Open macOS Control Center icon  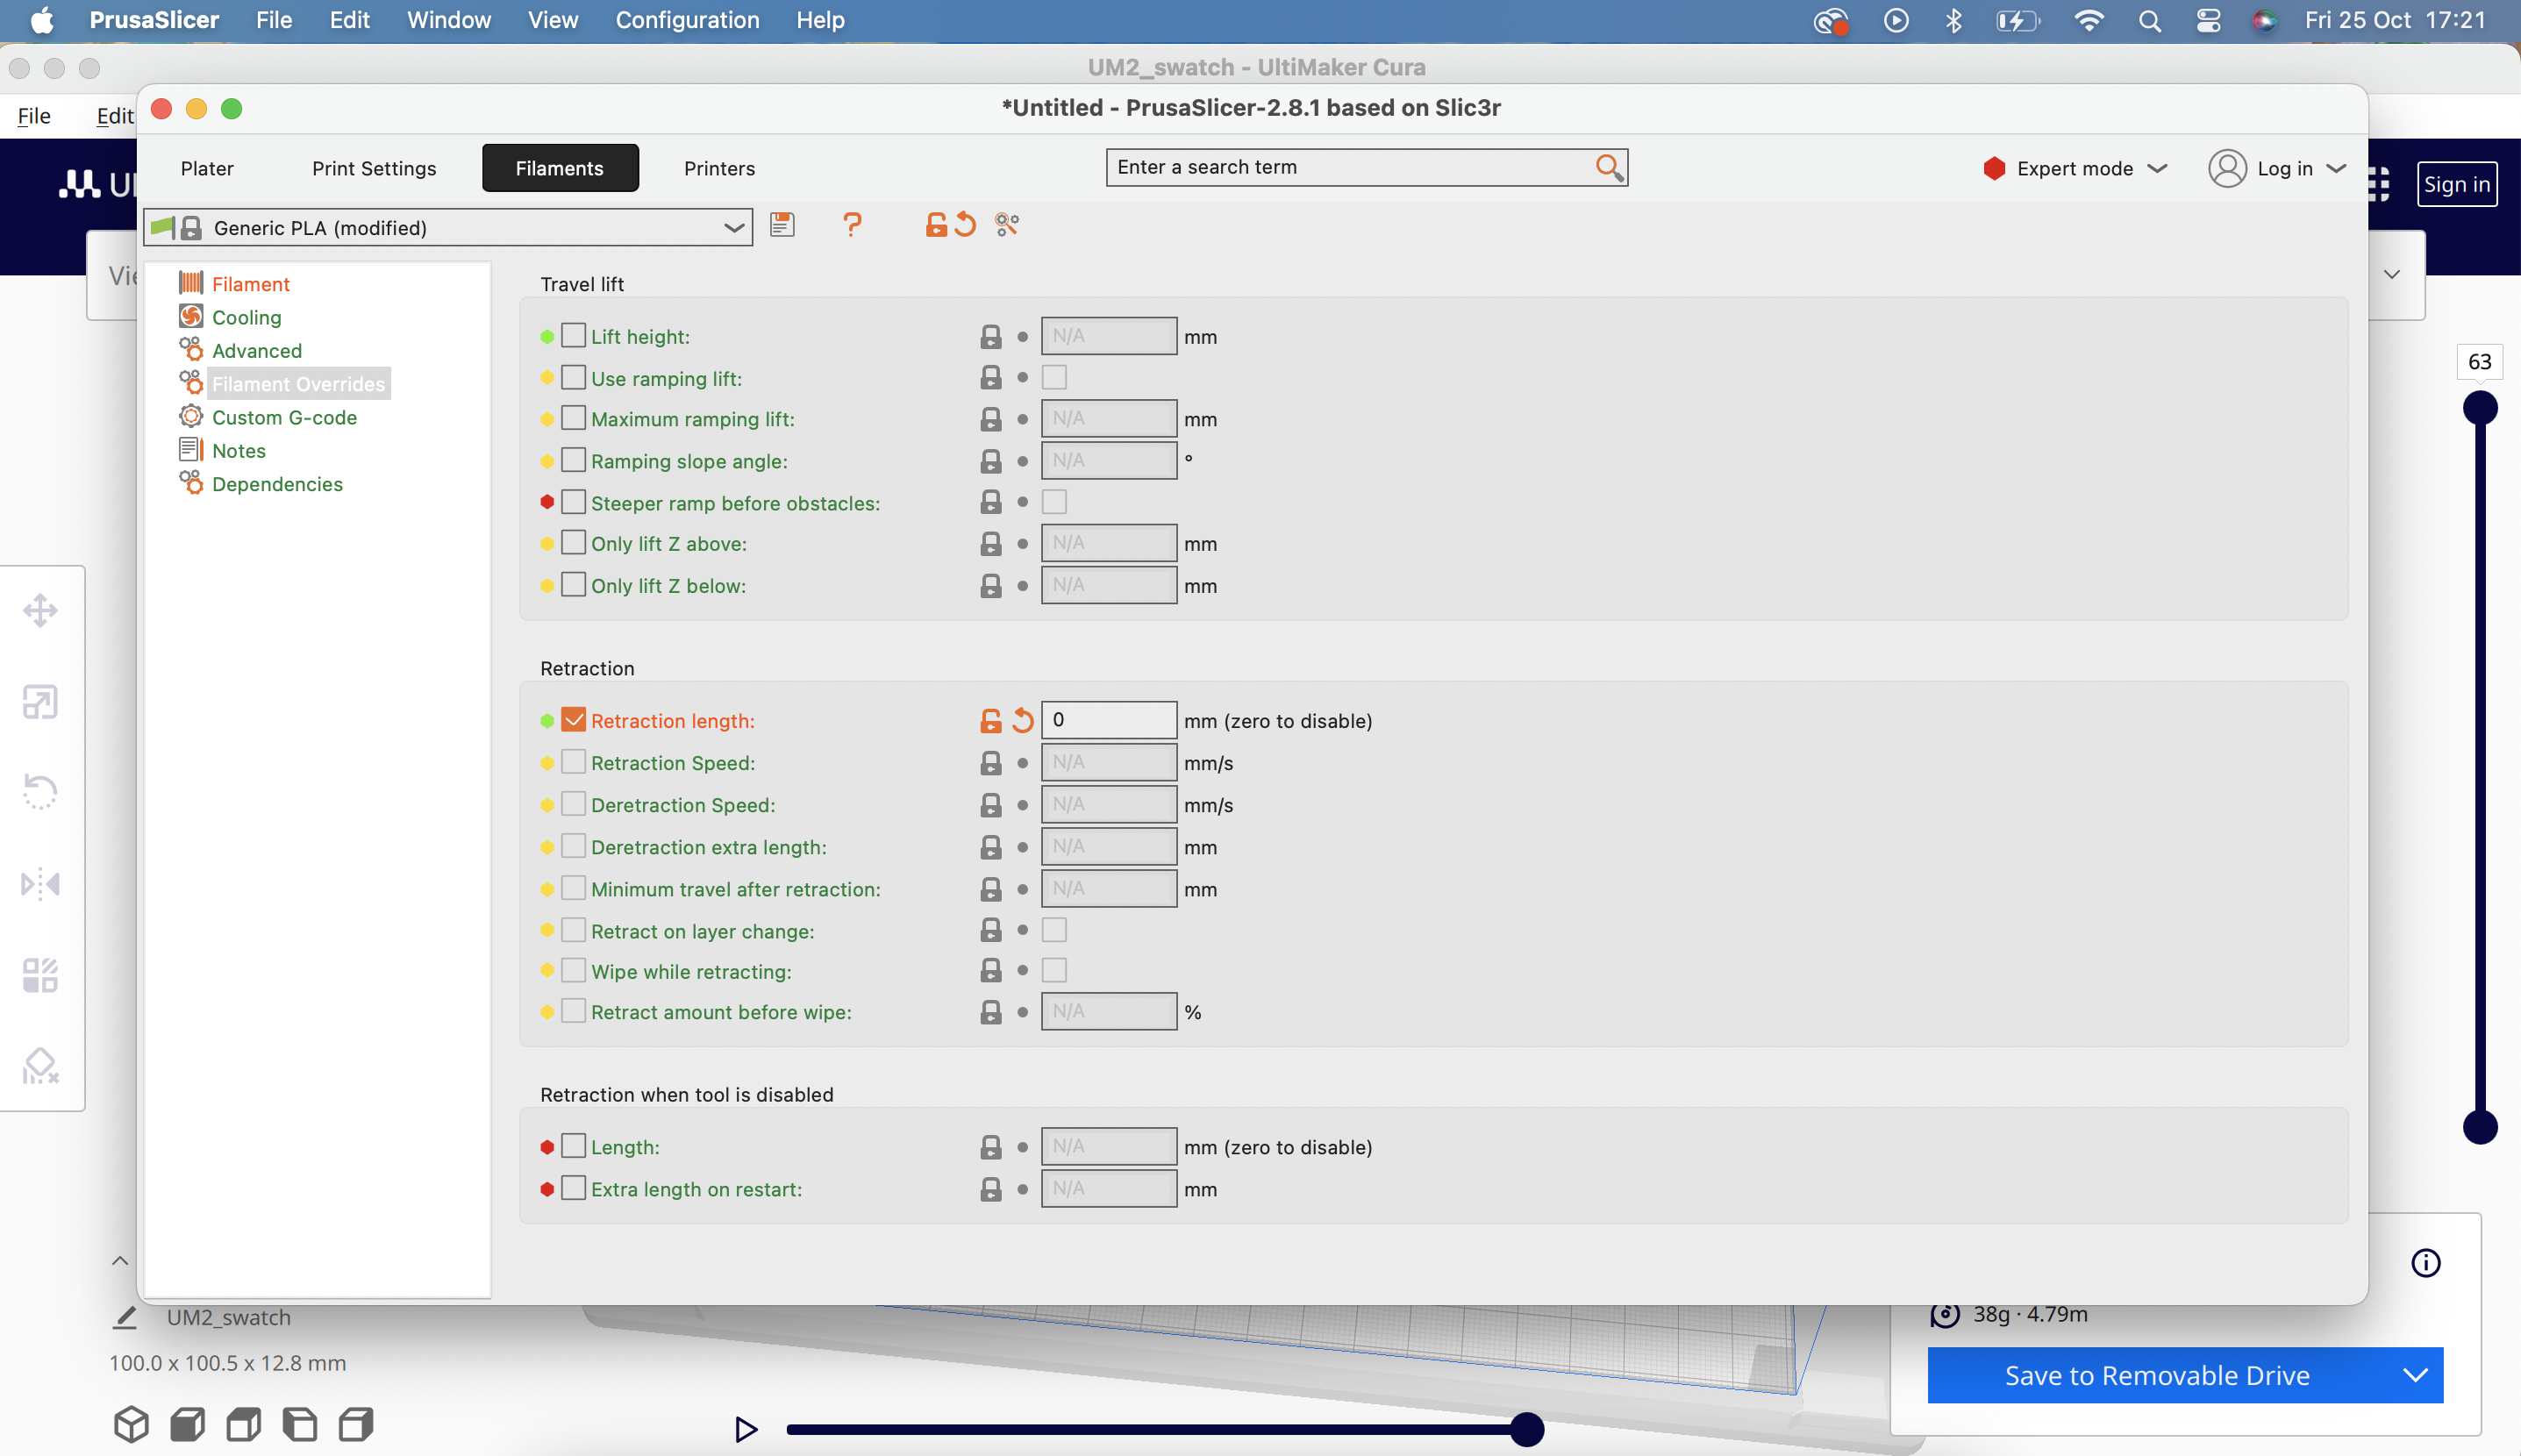click(2208, 21)
